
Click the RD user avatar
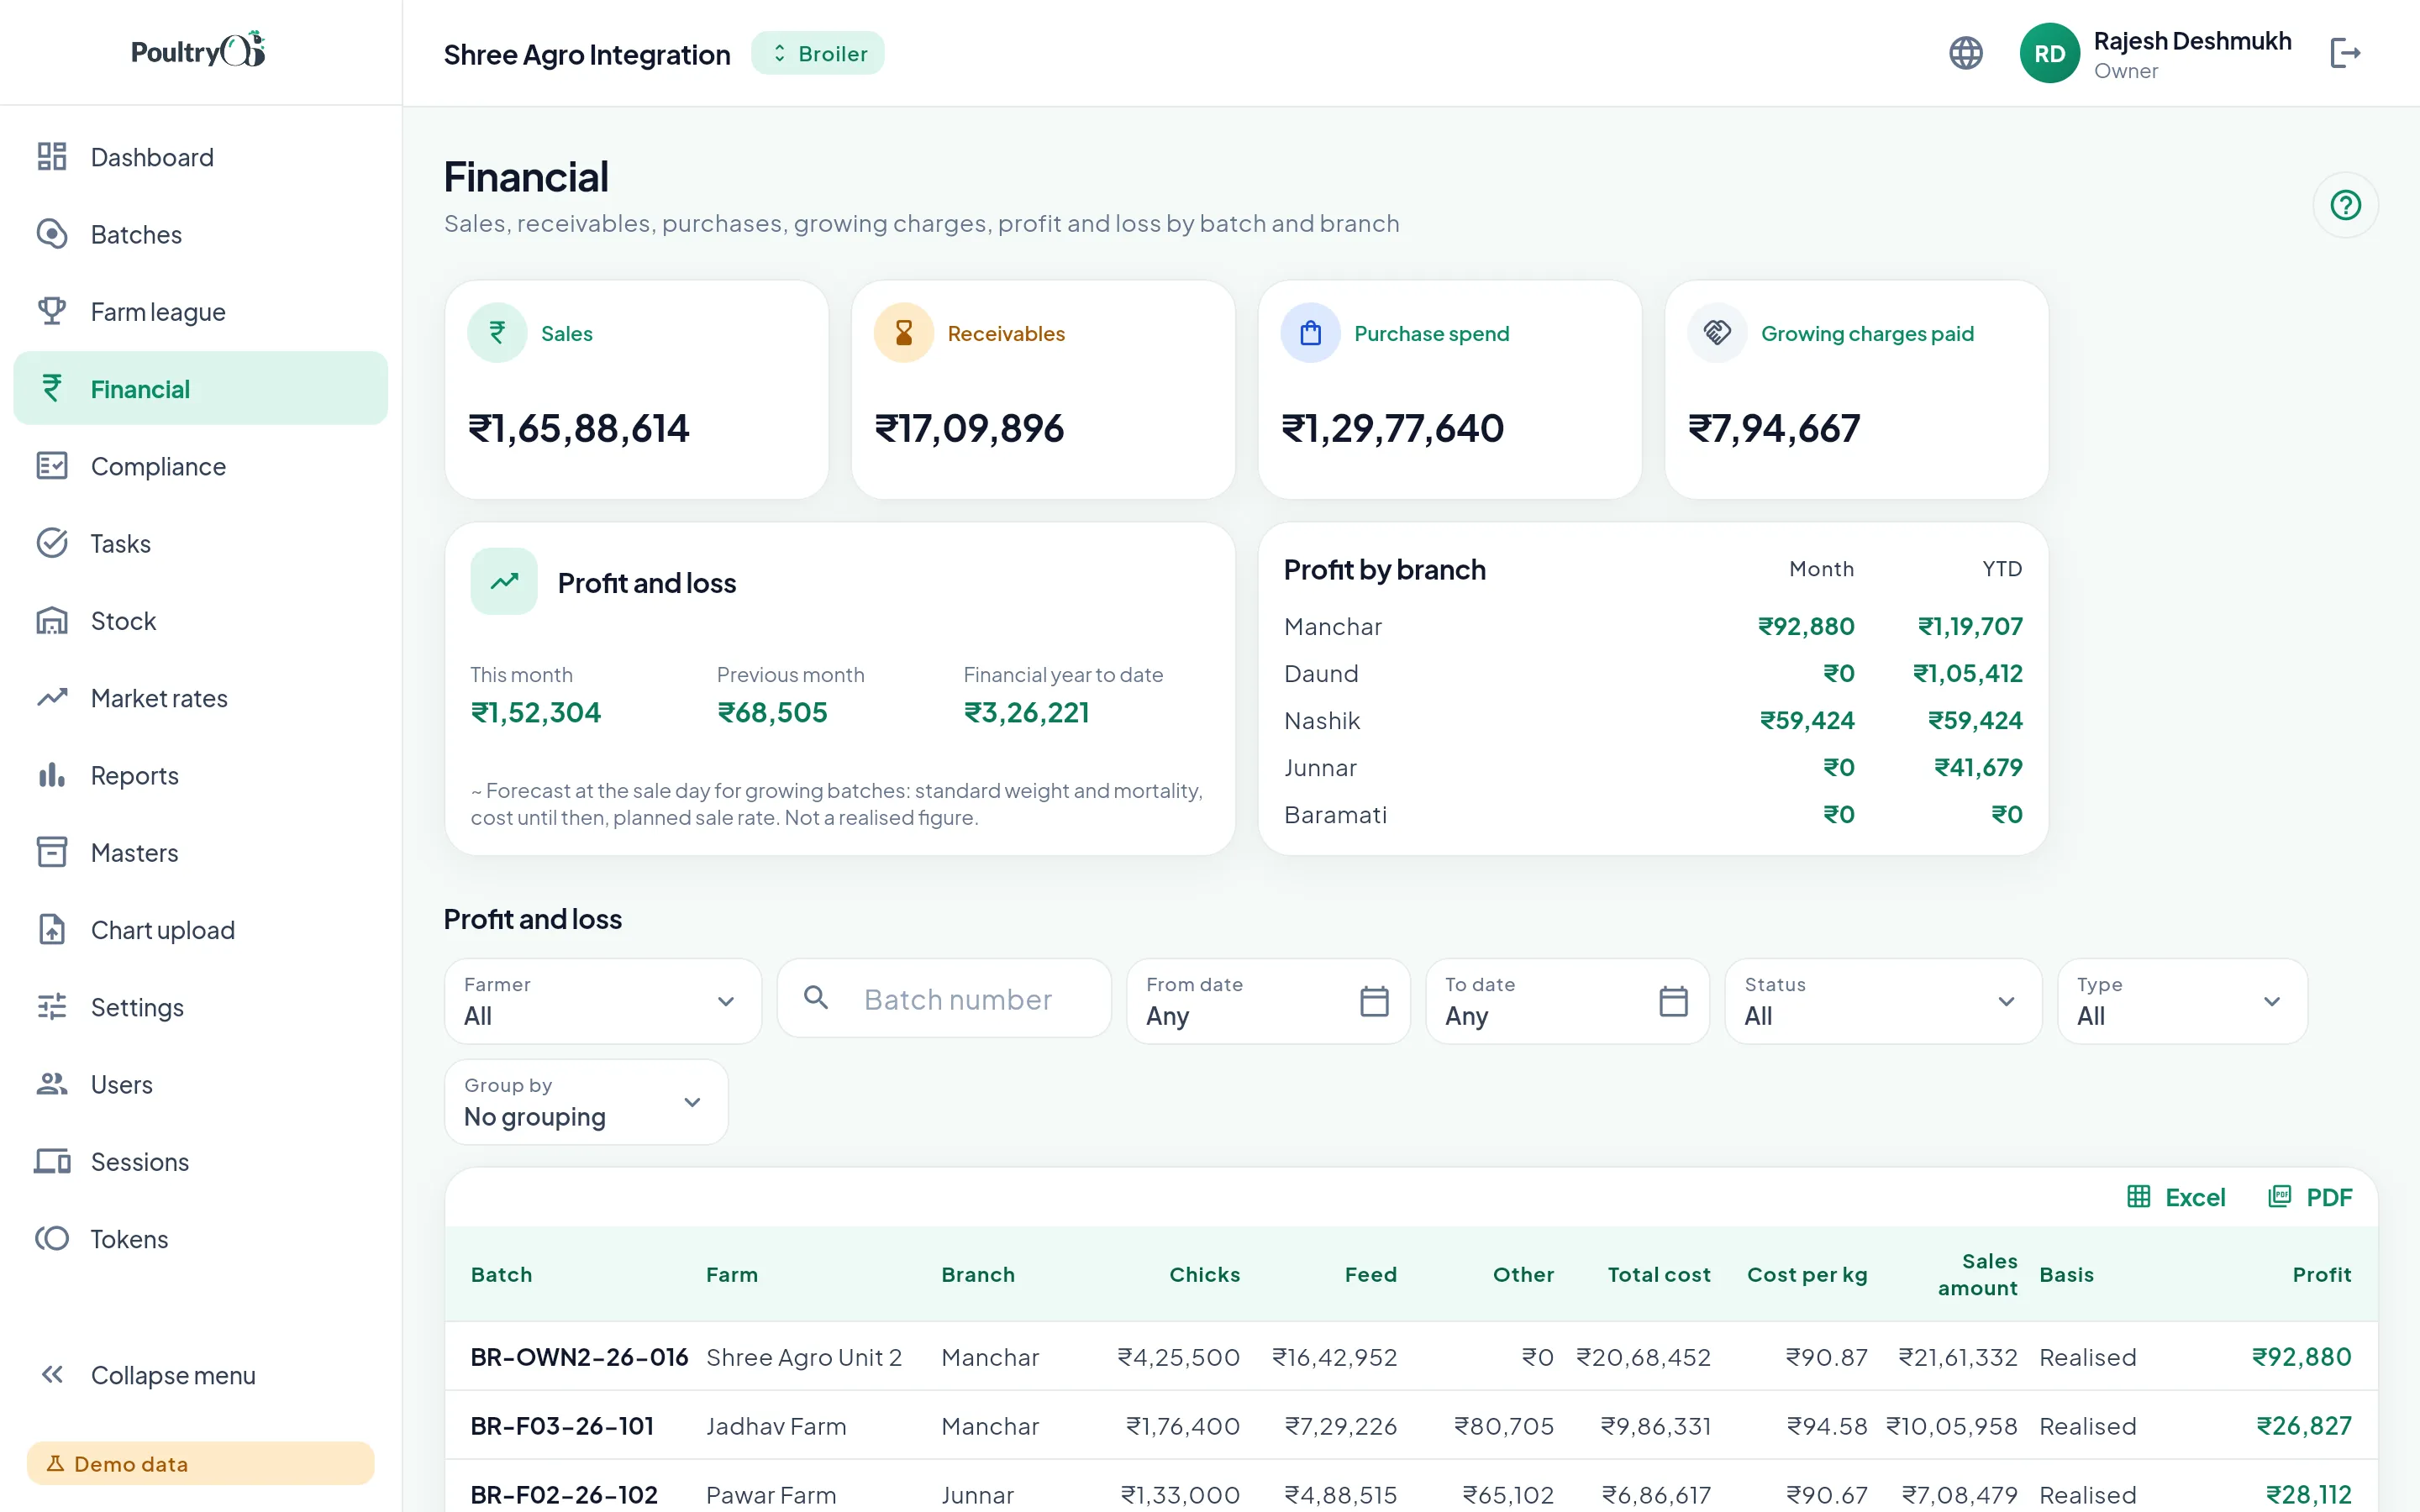coord(2049,53)
